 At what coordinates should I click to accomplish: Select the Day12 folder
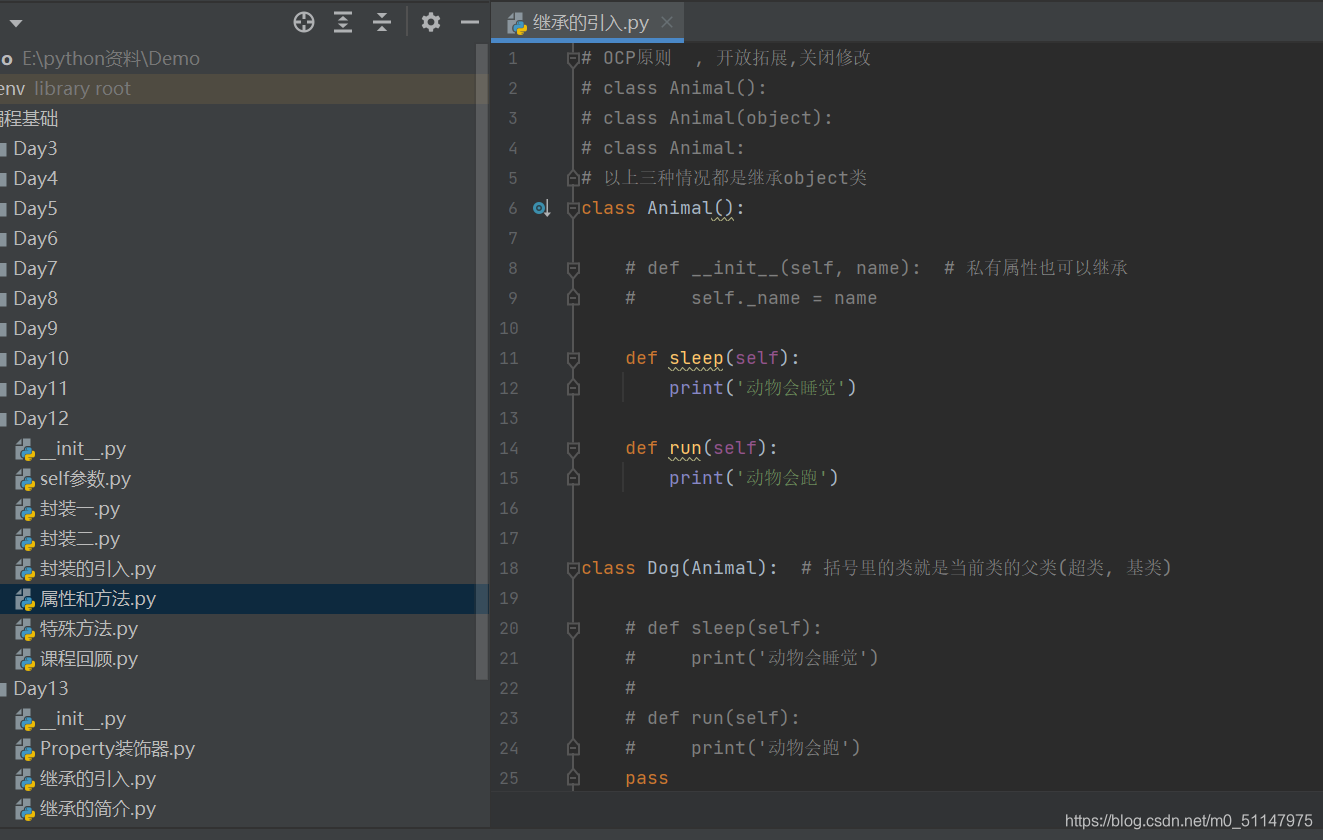point(41,419)
